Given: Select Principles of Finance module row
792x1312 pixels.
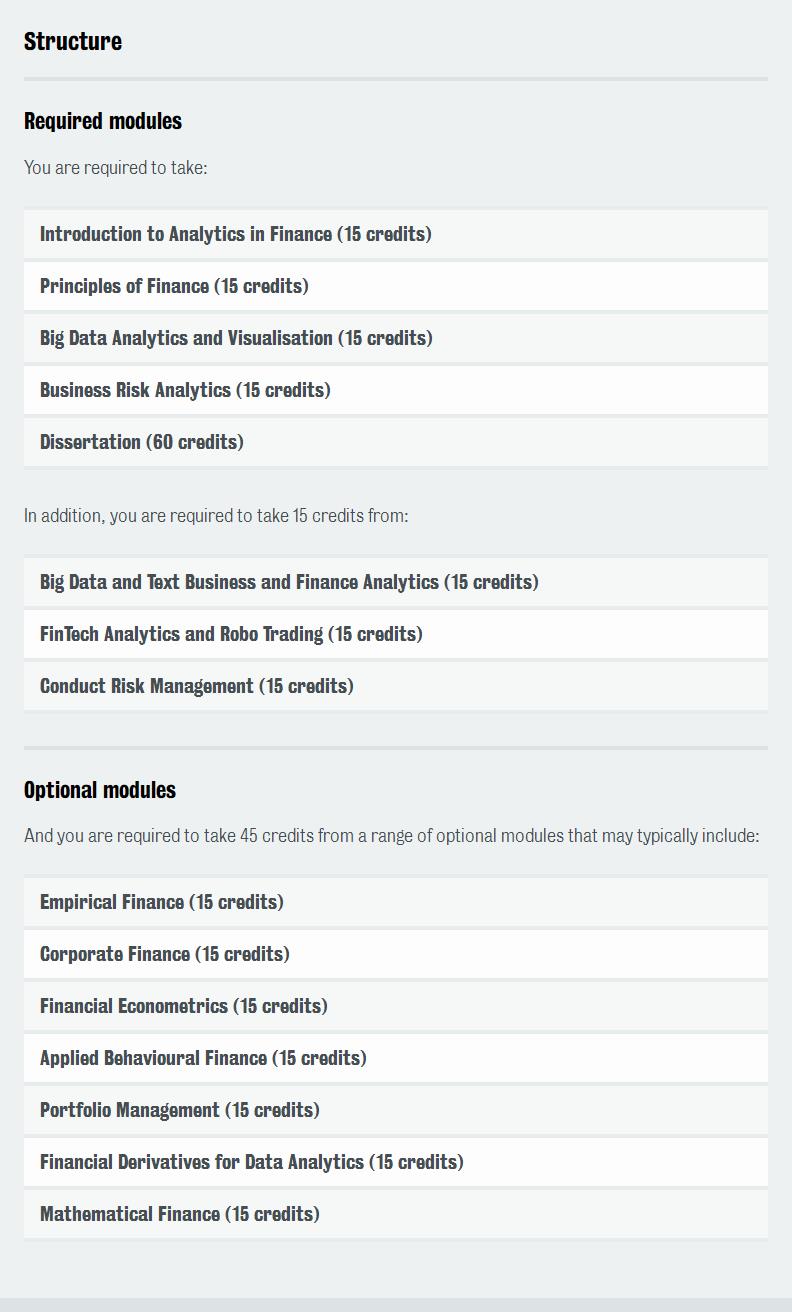Looking at the screenshot, I should pyautogui.click(x=396, y=286).
